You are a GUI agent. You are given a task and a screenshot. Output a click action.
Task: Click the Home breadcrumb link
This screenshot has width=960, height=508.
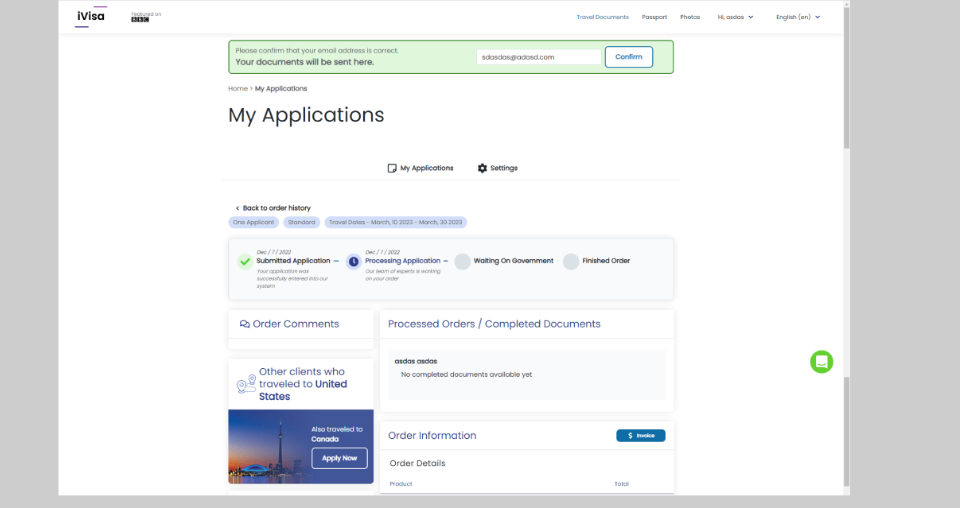(238, 89)
